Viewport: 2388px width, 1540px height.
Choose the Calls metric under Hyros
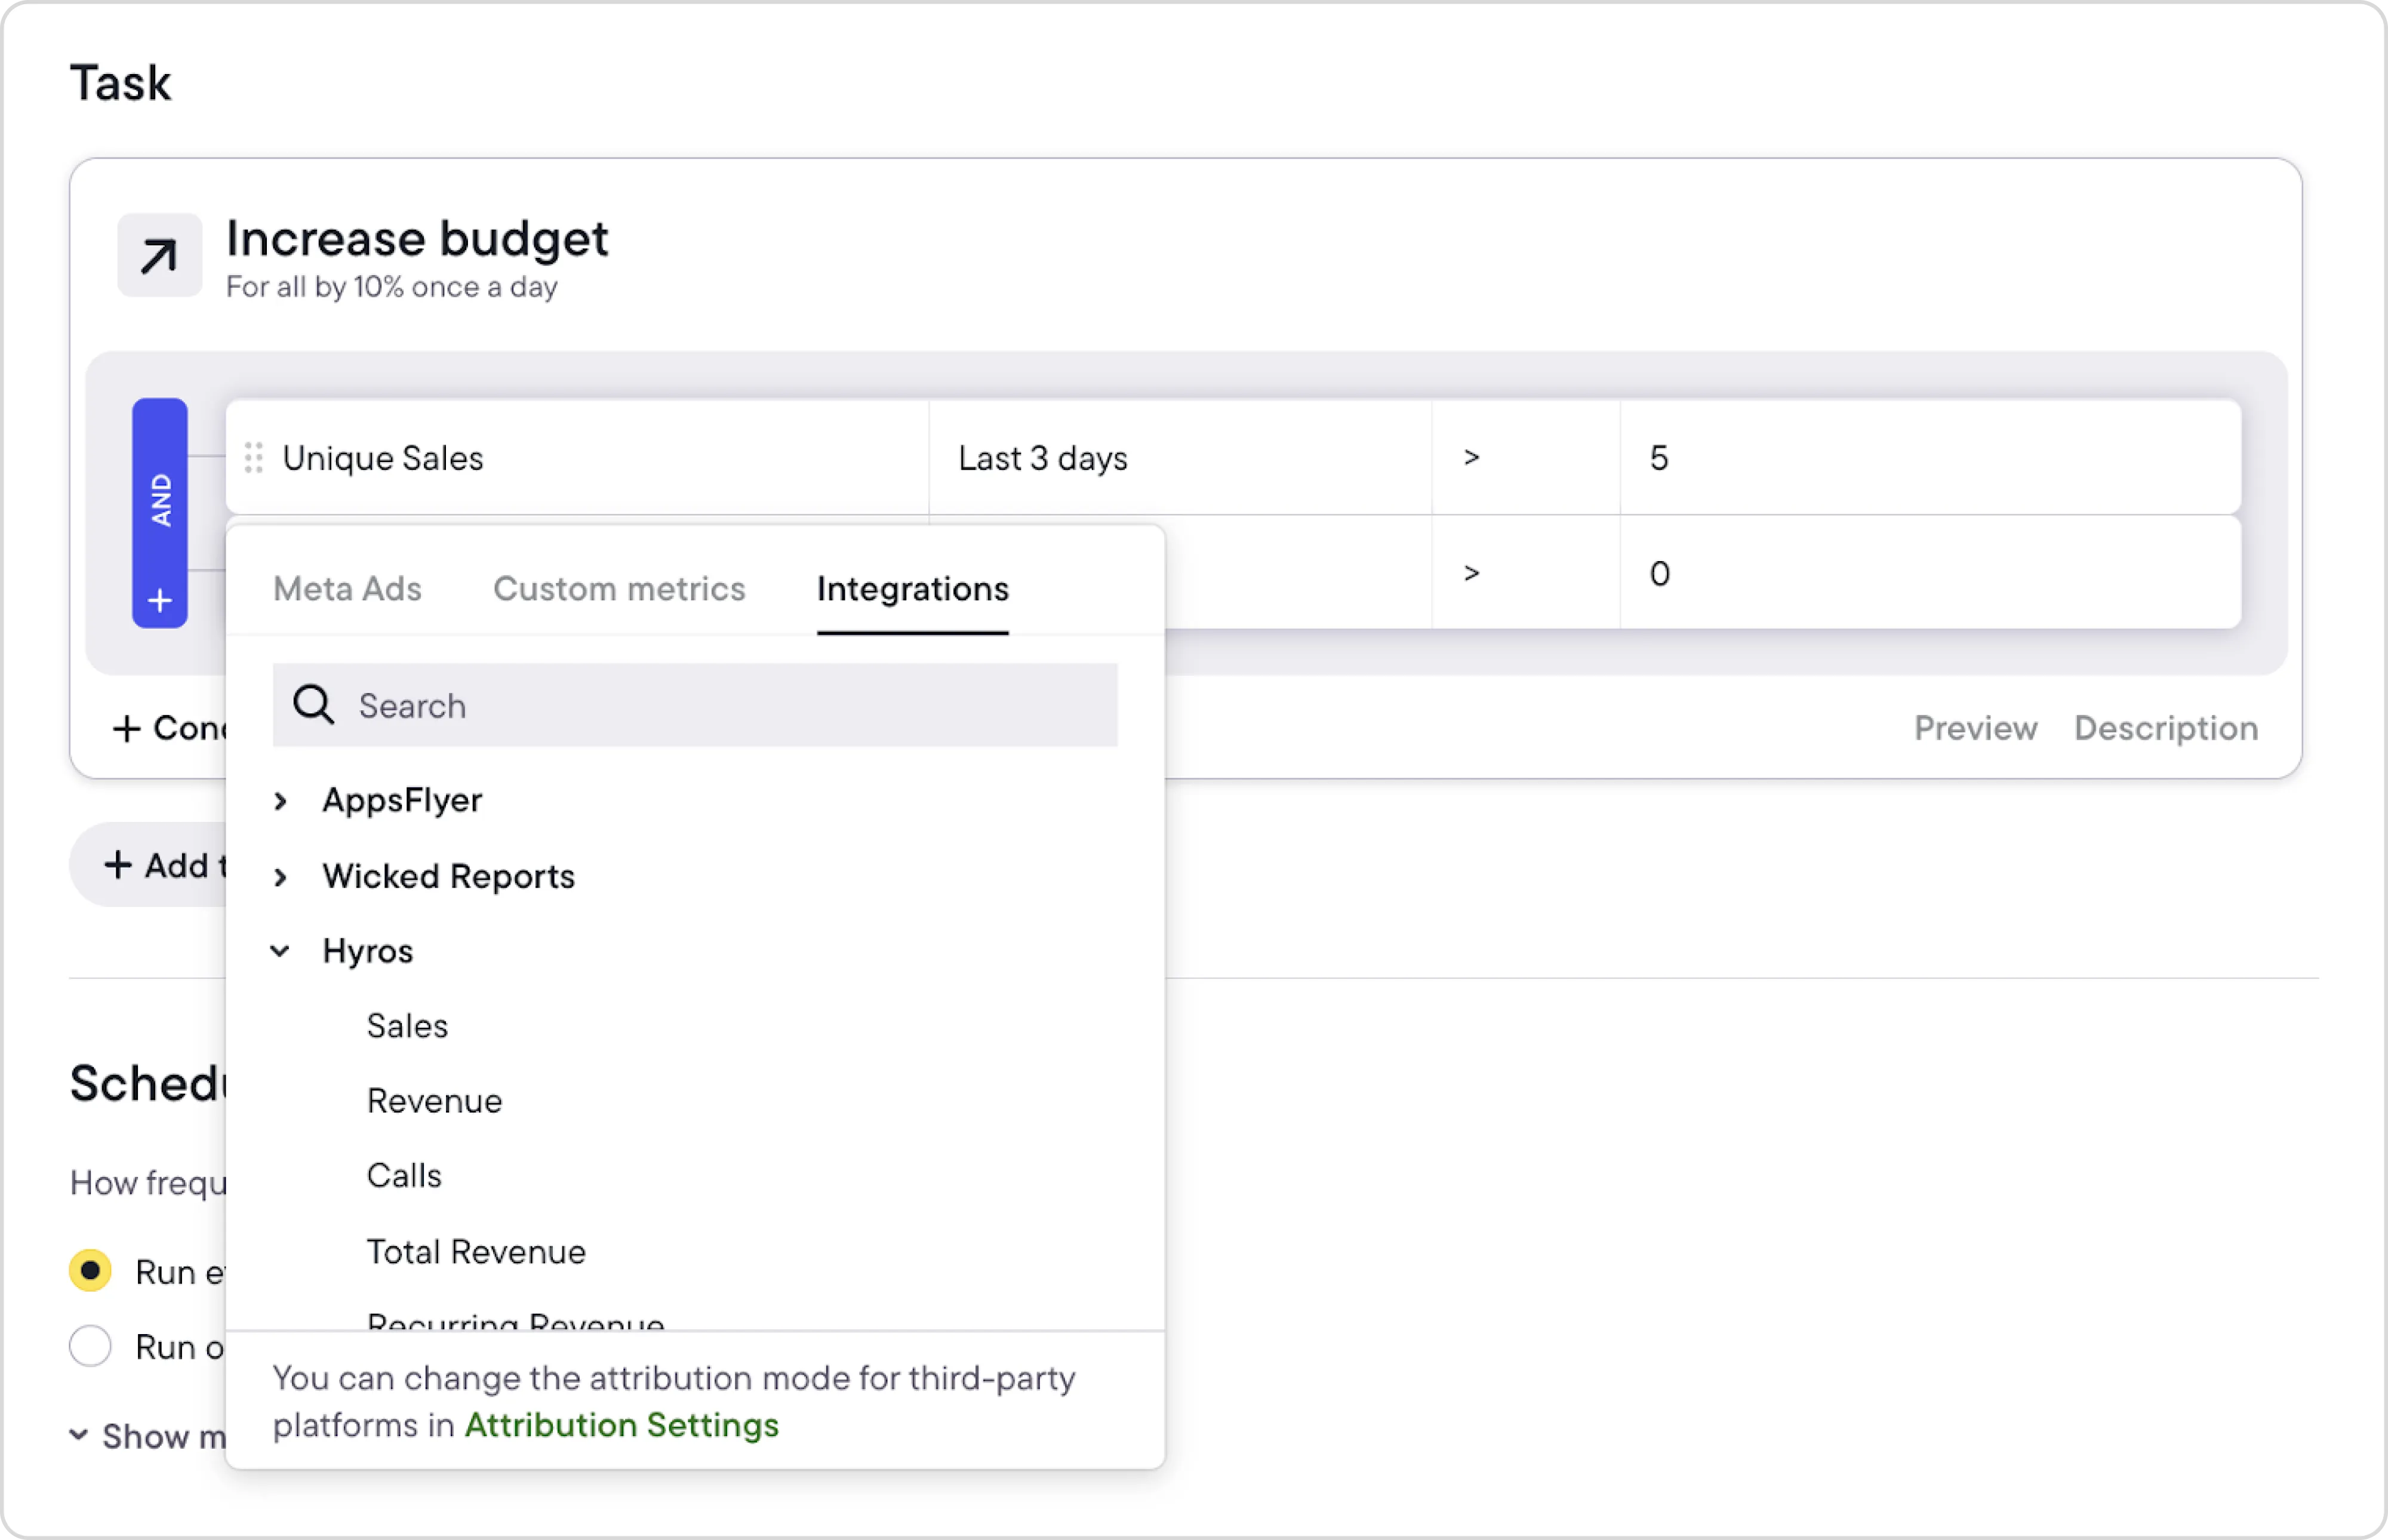pyautogui.click(x=404, y=1176)
